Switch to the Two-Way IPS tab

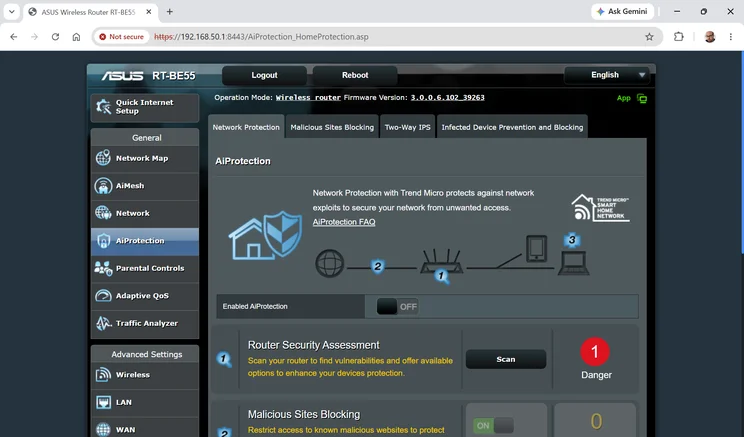coord(408,127)
